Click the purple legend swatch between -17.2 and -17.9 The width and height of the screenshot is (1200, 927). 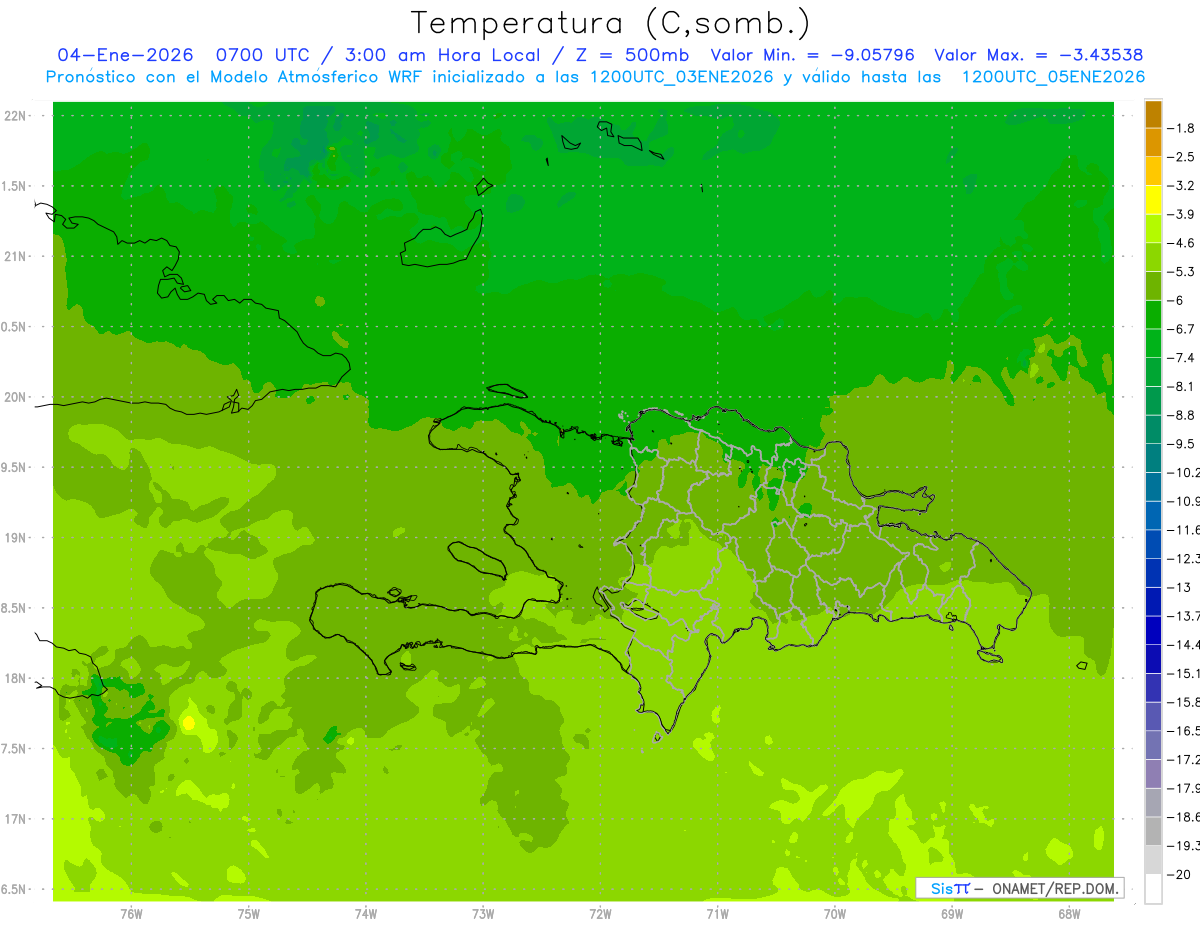click(x=1153, y=773)
